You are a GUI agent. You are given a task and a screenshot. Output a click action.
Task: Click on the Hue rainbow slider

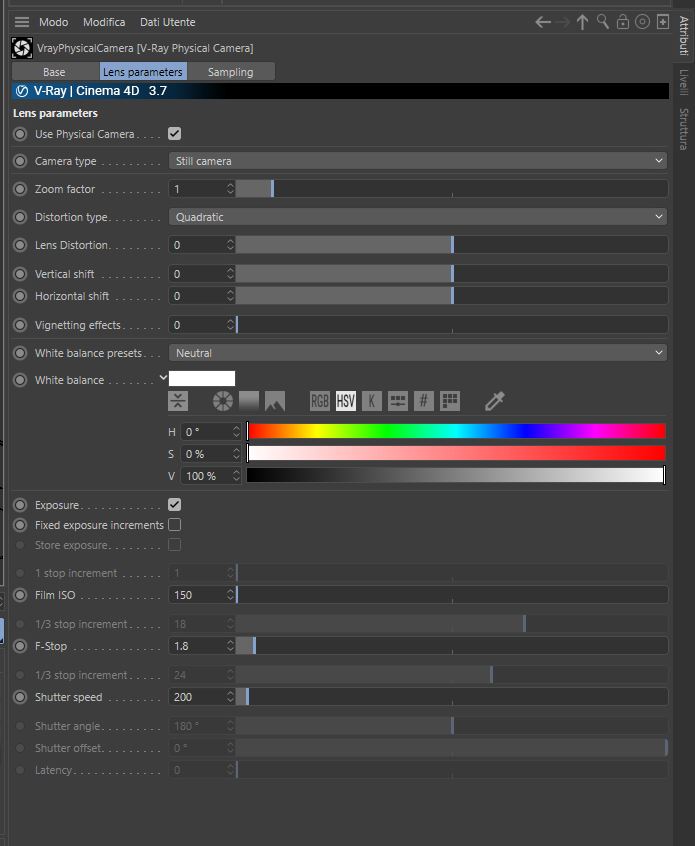tap(456, 431)
